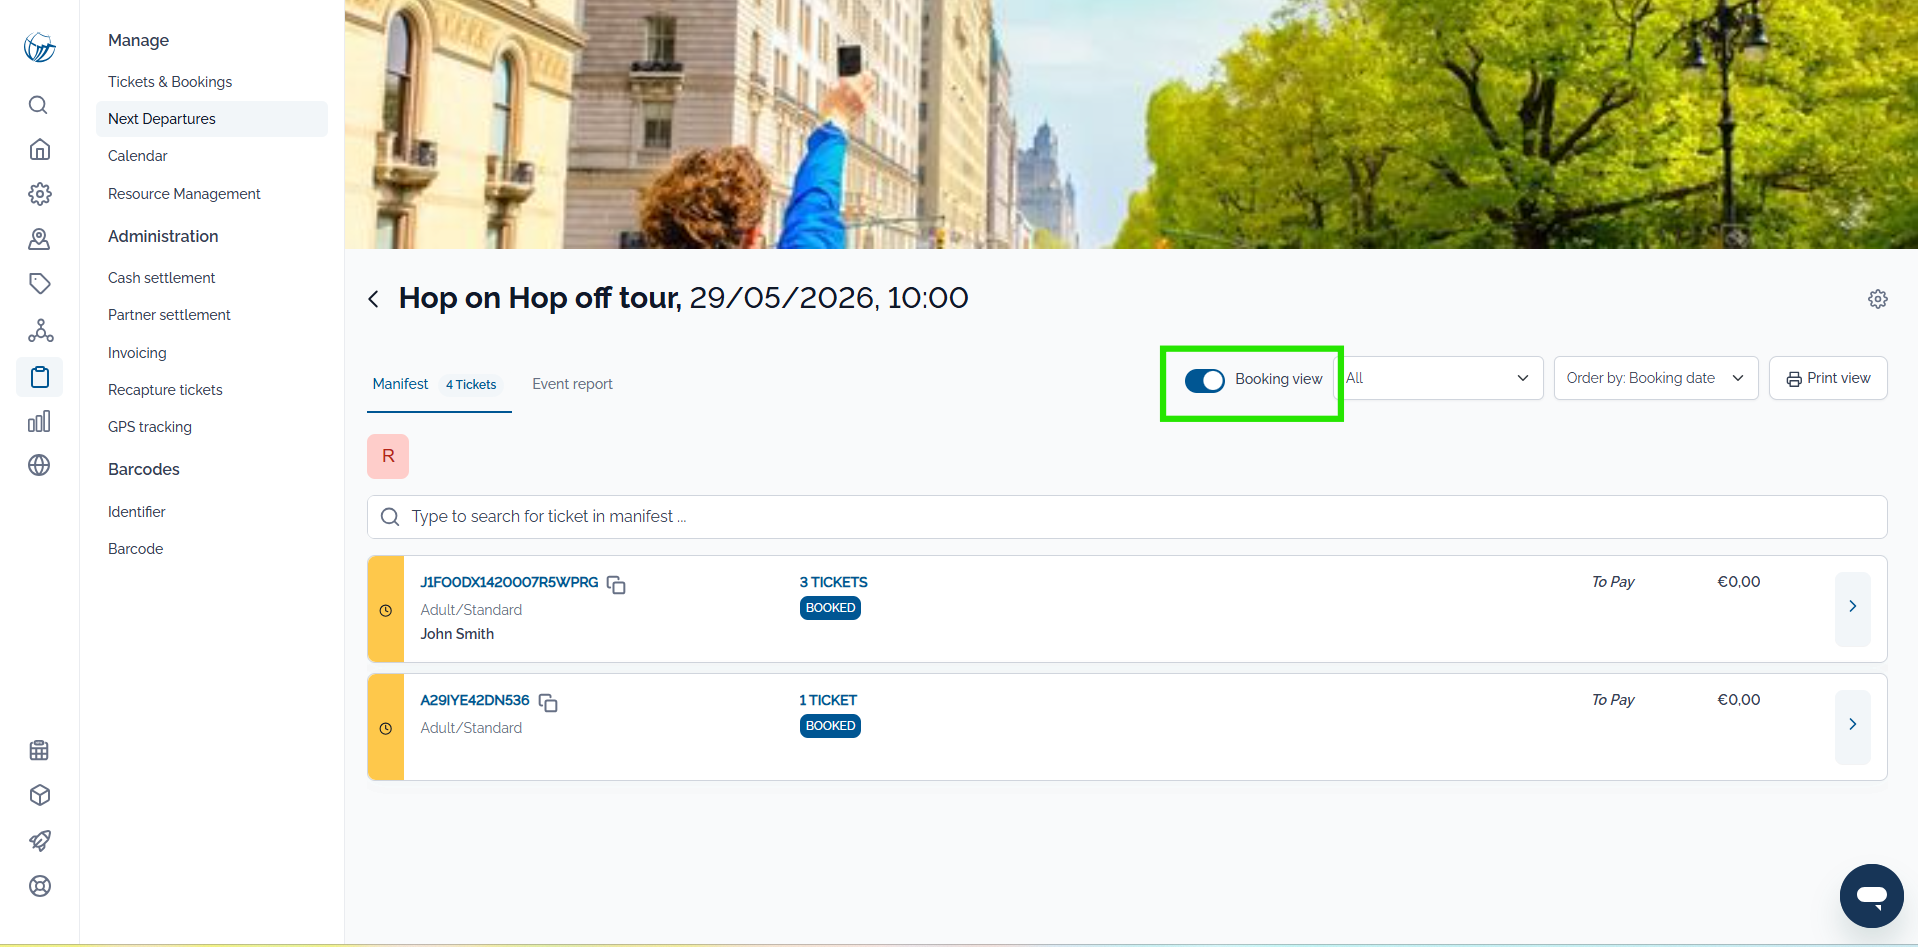Click the company logo icon in sidebar

[x=40, y=47]
